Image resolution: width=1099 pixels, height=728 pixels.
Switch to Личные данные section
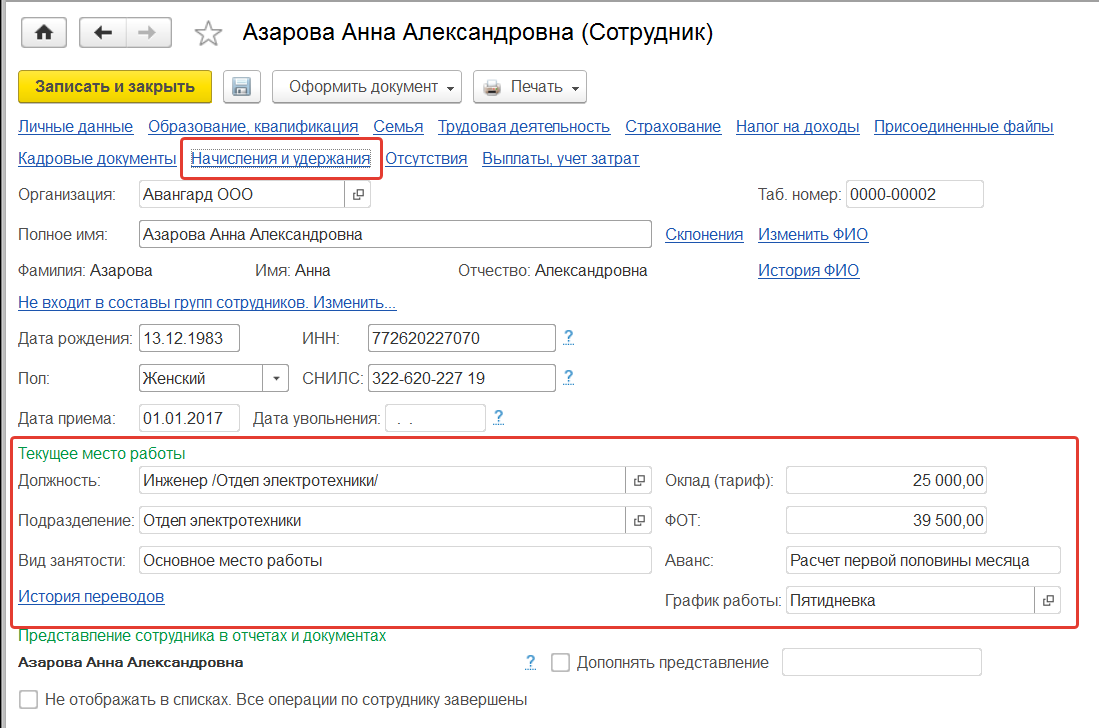point(75,127)
